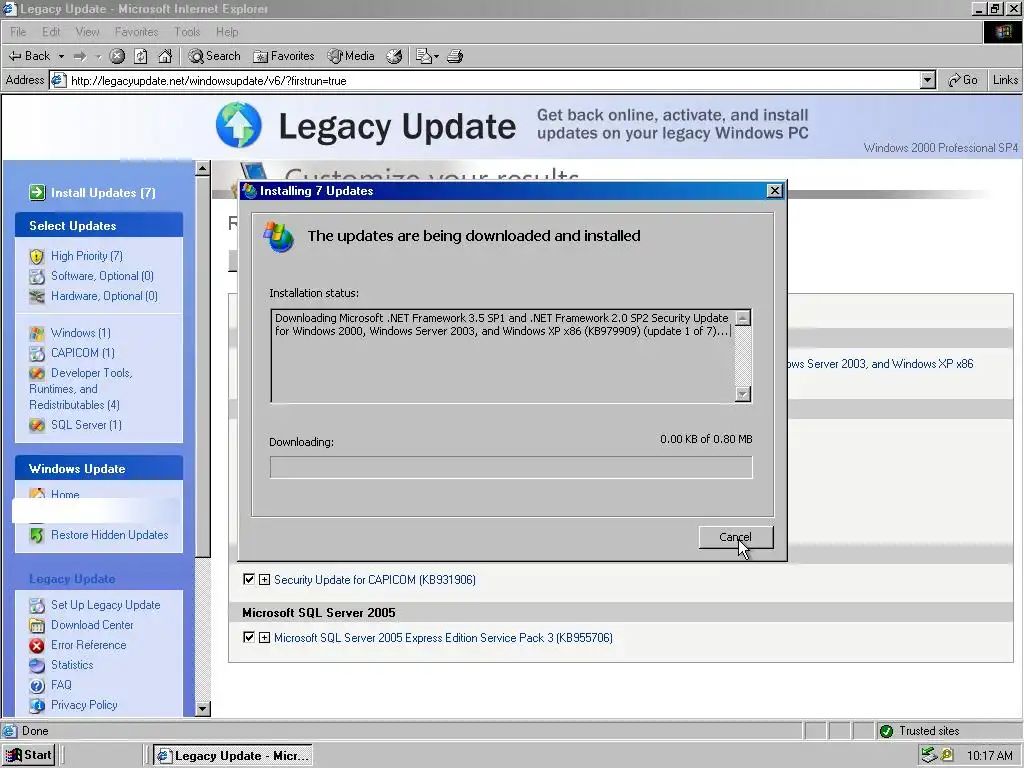Click the Mail toolbar icon
This screenshot has width=1024, height=768.
424,56
